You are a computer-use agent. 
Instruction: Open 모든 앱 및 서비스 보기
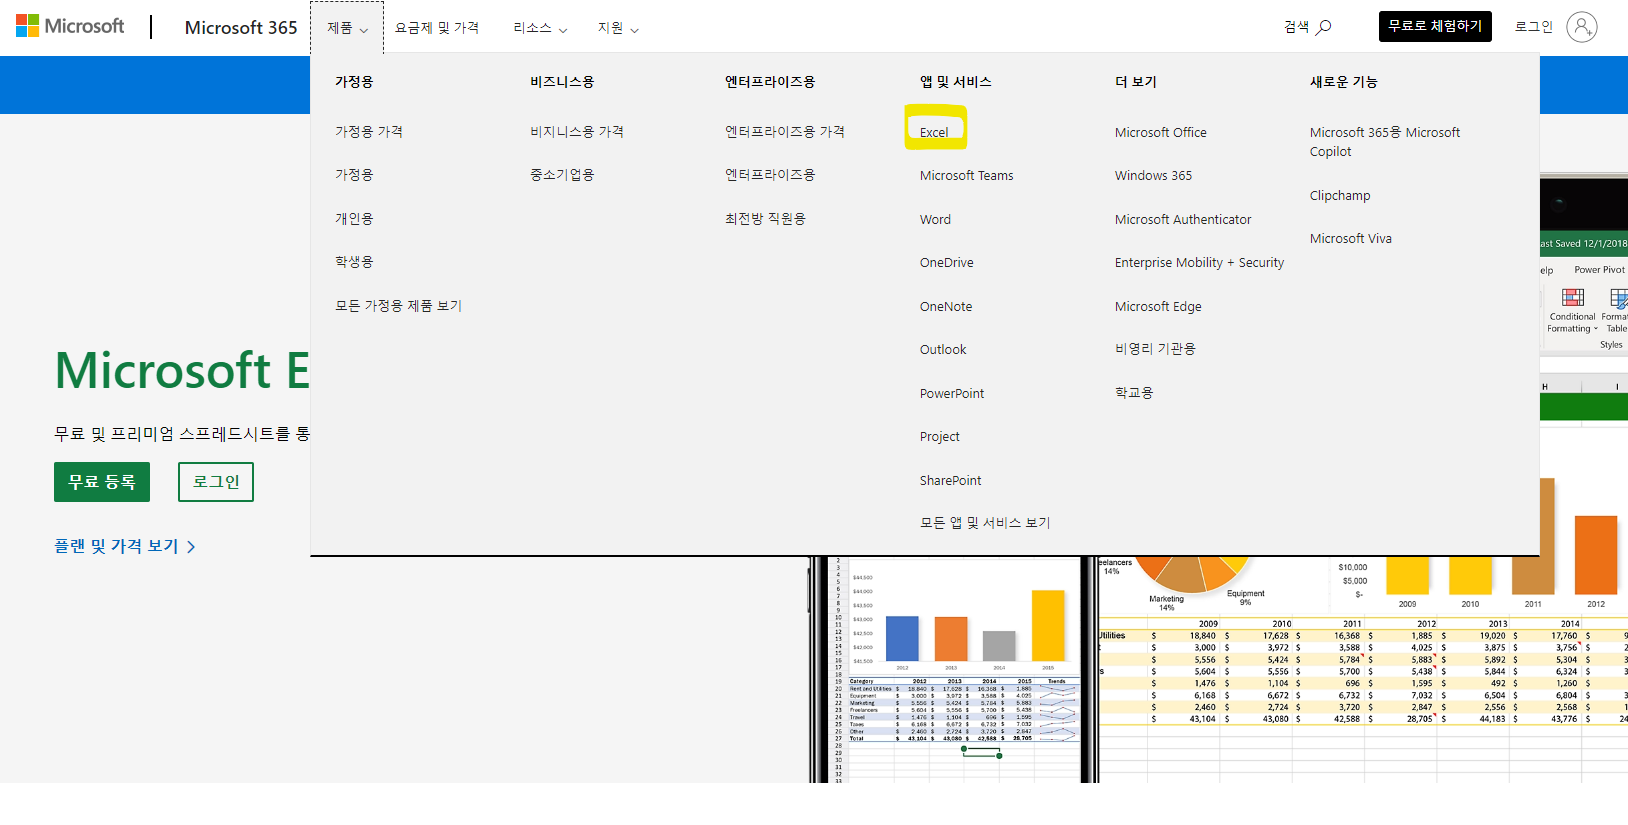click(x=985, y=523)
